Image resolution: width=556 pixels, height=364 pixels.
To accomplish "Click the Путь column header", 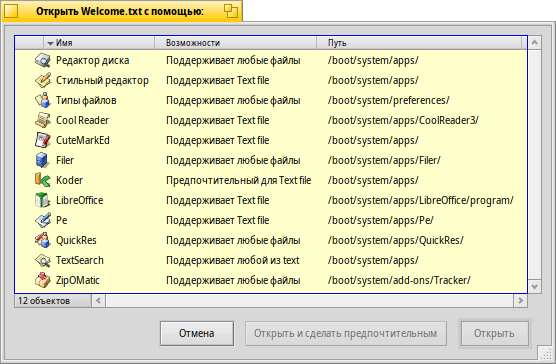I will (419, 43).
